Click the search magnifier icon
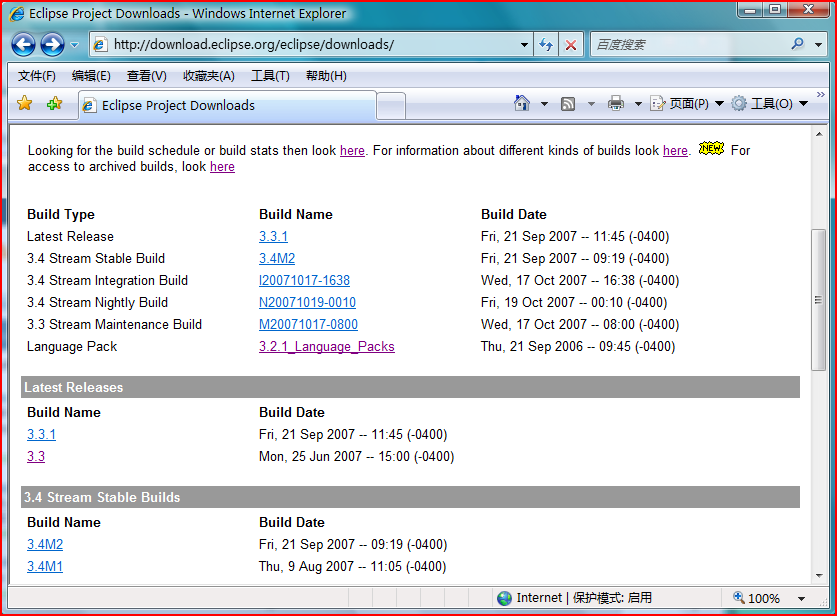Image resolution: width=837 pixels, height=616 pixels. [x=797, y=44]
